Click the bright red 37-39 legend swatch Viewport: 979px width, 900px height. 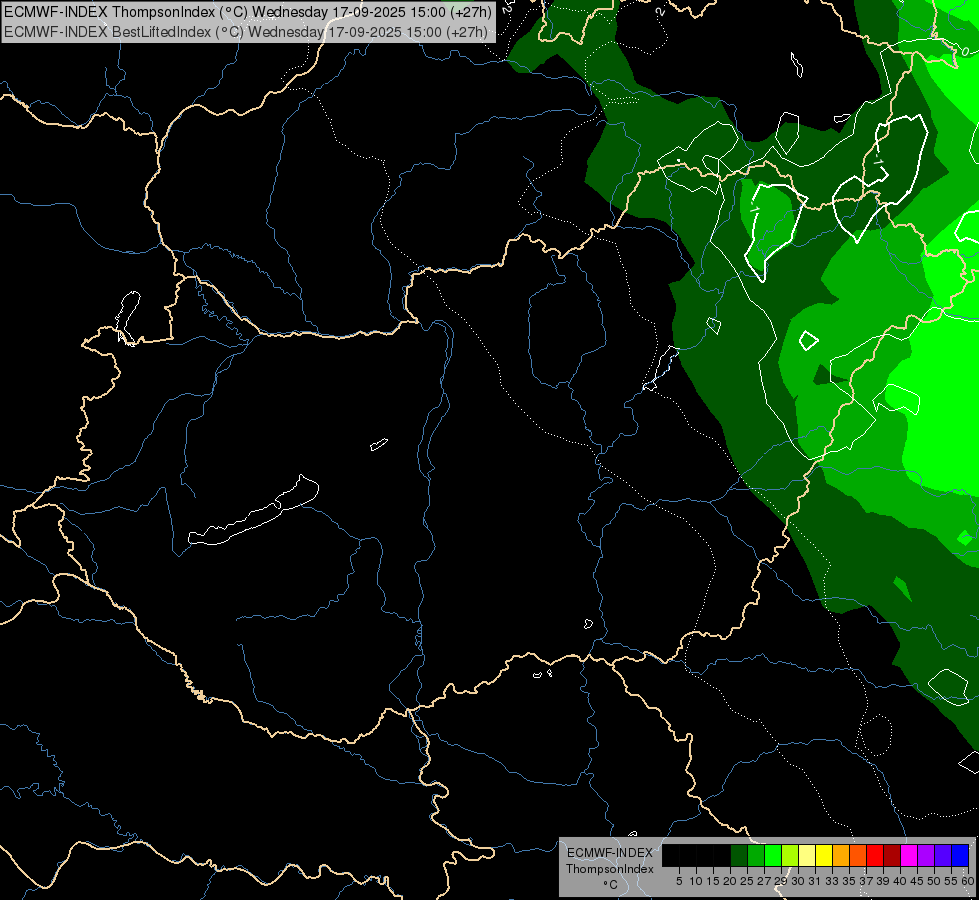click(x=875, y=855)
